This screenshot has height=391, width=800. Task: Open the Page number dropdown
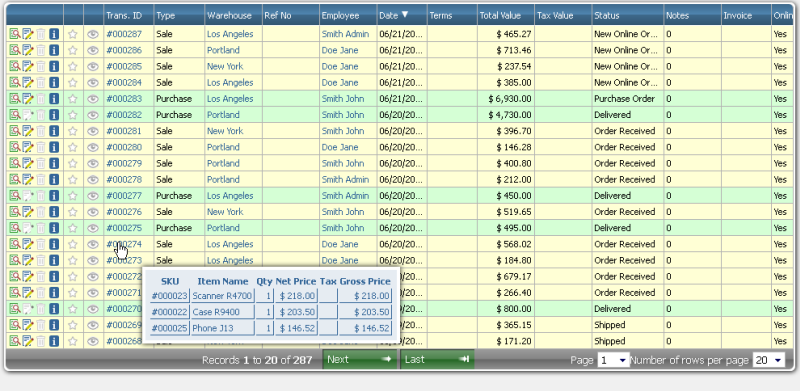point(613,360)
